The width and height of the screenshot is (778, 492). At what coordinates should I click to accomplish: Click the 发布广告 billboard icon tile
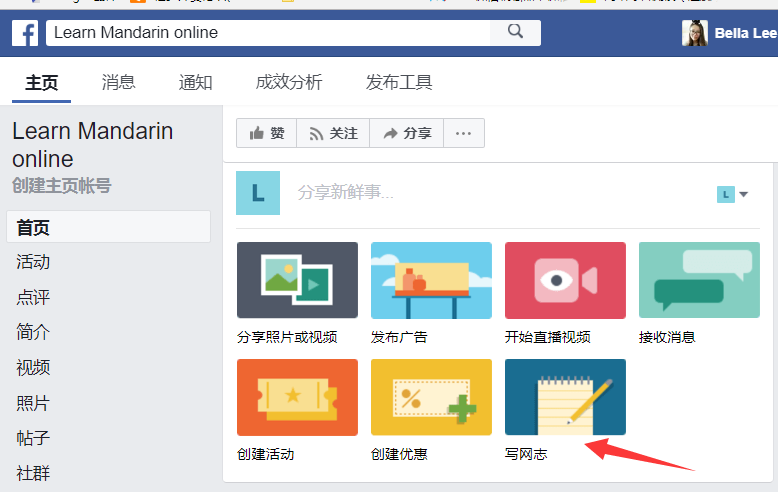(431, 280)
